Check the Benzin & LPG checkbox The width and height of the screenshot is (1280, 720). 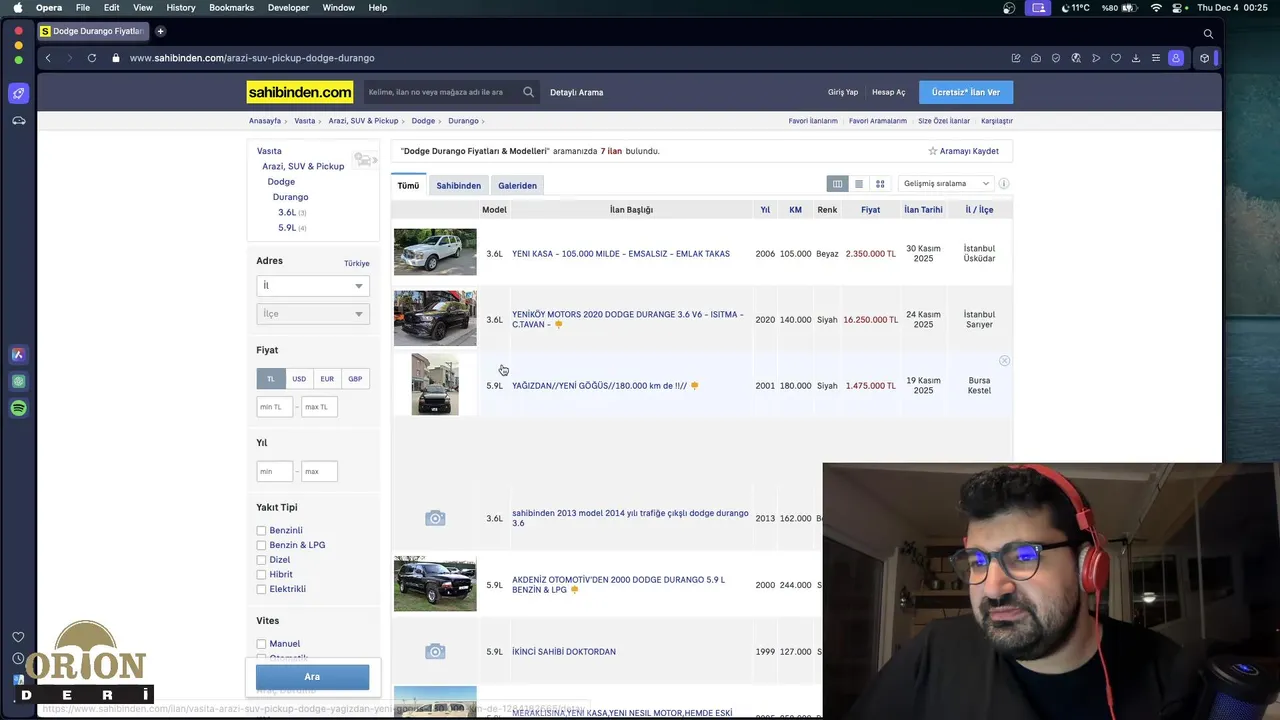[x=261, y=545]
